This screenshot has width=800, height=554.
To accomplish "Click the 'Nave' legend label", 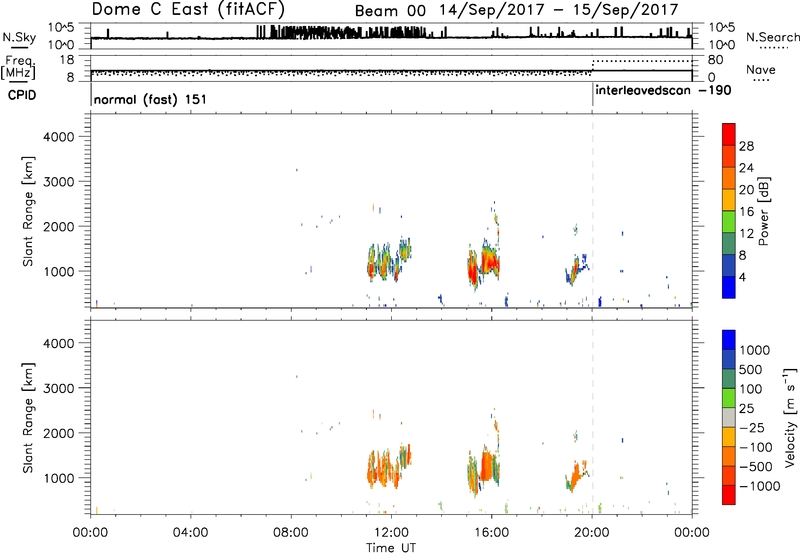I will tap(761, 70).
